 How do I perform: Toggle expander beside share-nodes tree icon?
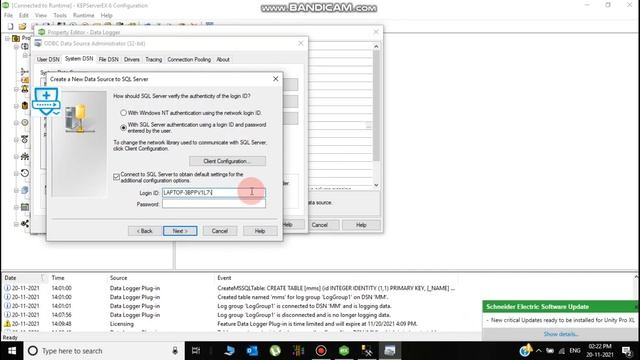tap(16, 224)
